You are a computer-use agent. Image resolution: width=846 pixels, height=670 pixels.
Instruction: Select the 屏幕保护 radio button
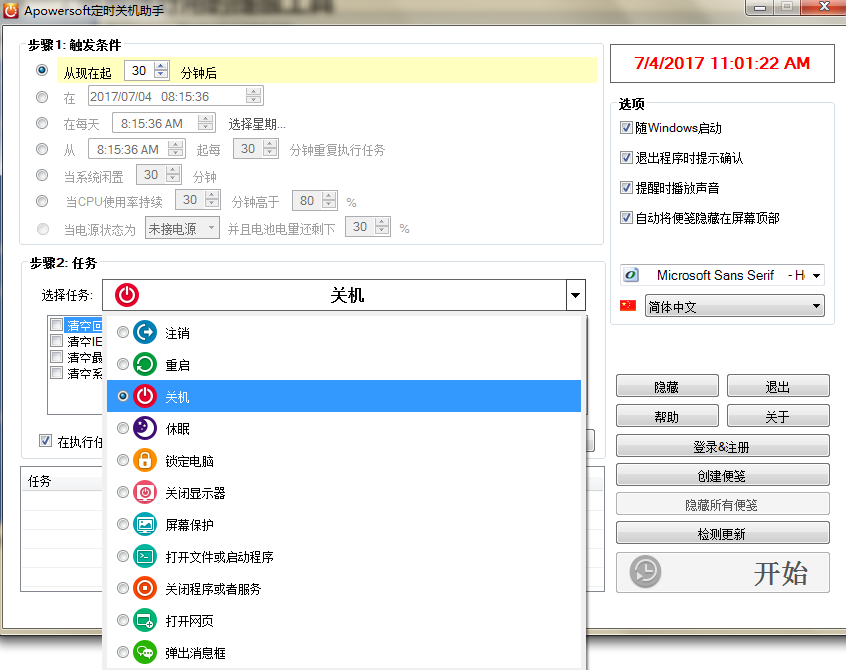pyautogui.click(x=122, y=524)
